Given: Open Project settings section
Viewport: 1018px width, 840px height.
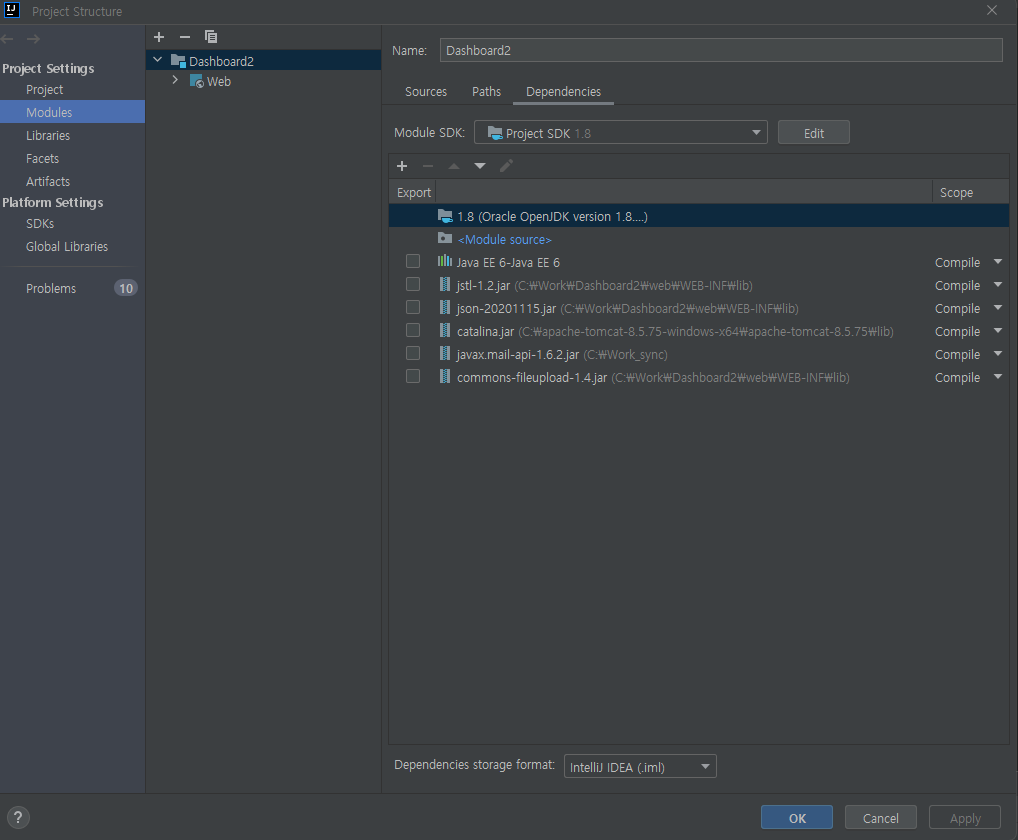Looking at the screenshot, I should 44,90.
